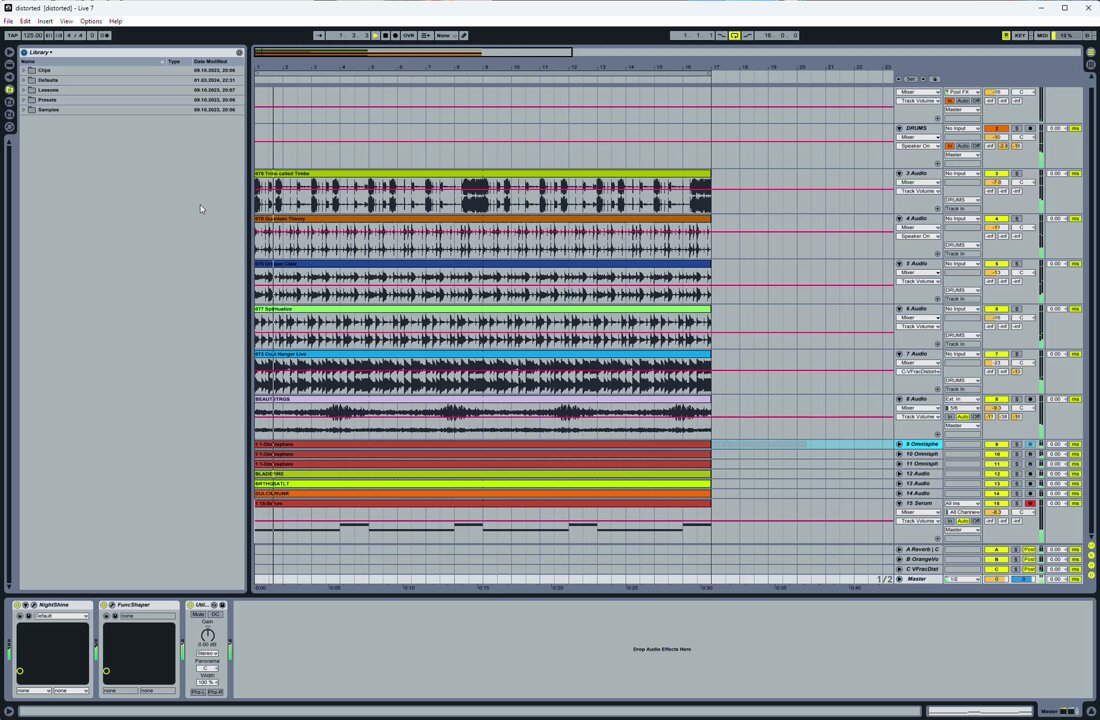
Task: Open NightShine Default preset dropdown
Action: tap(62, 616)
